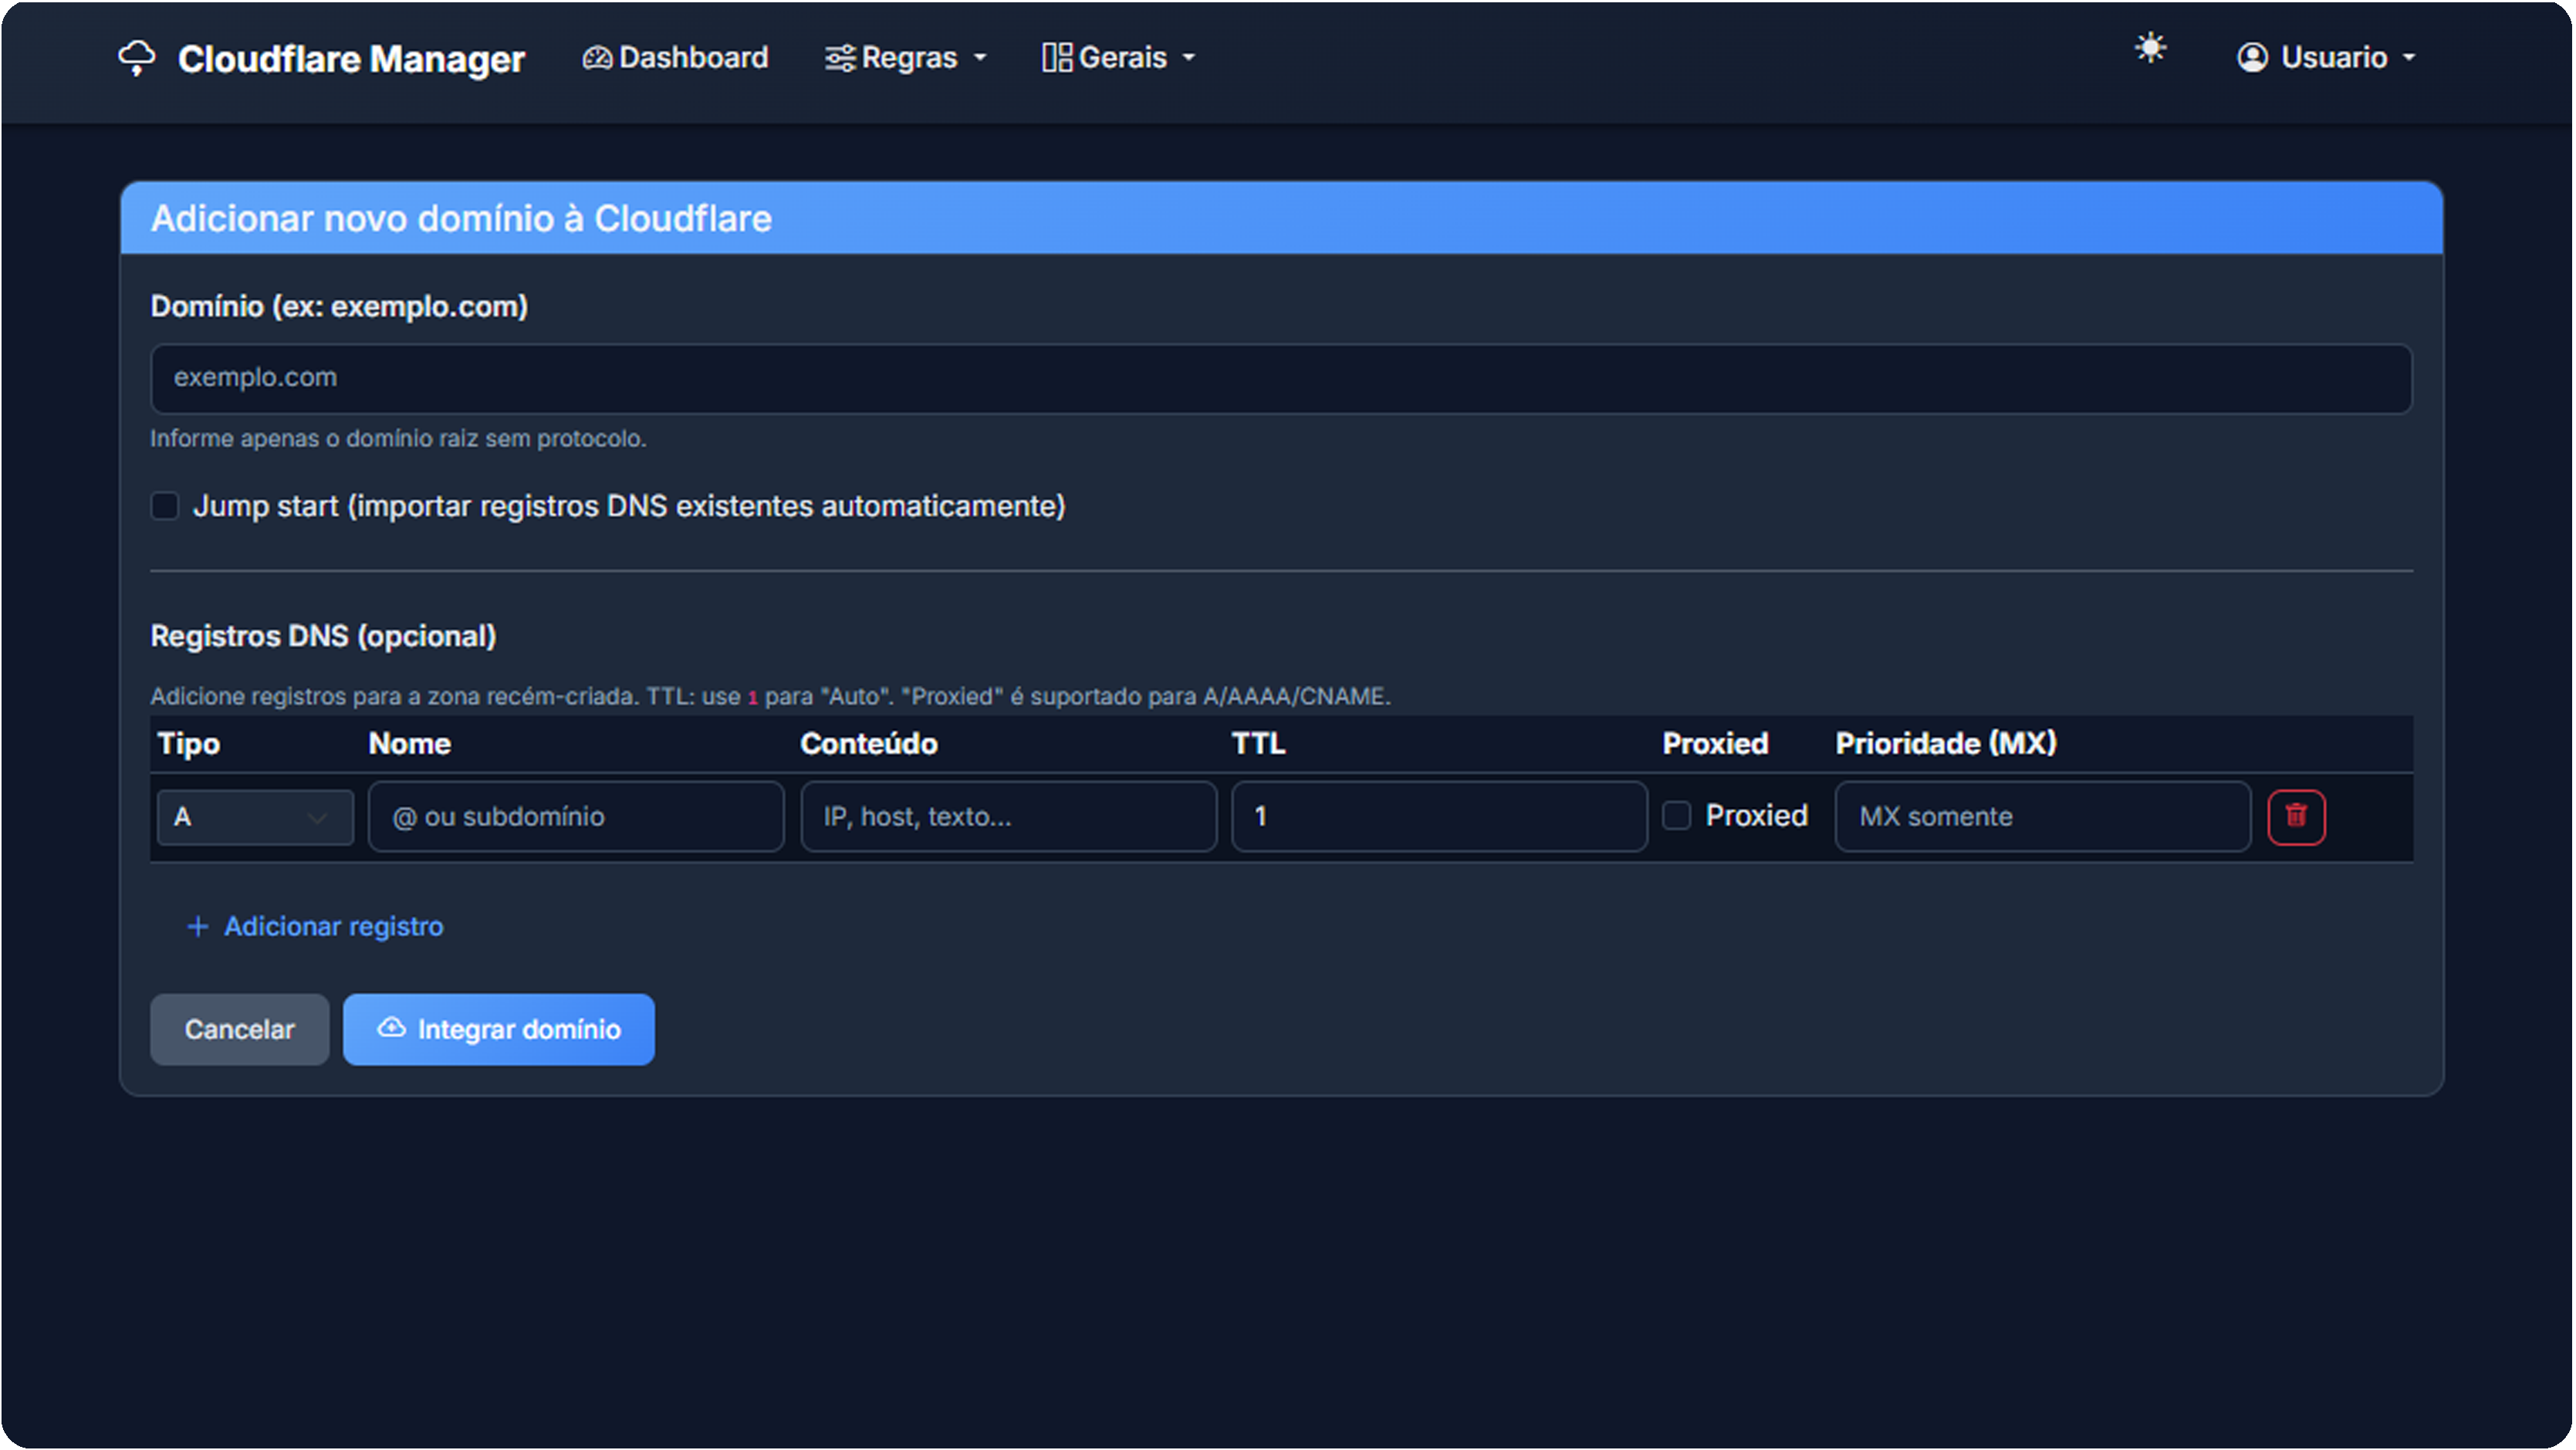Go to the Dashboard nav item
2576x1450 pixels.
[693, 58]
